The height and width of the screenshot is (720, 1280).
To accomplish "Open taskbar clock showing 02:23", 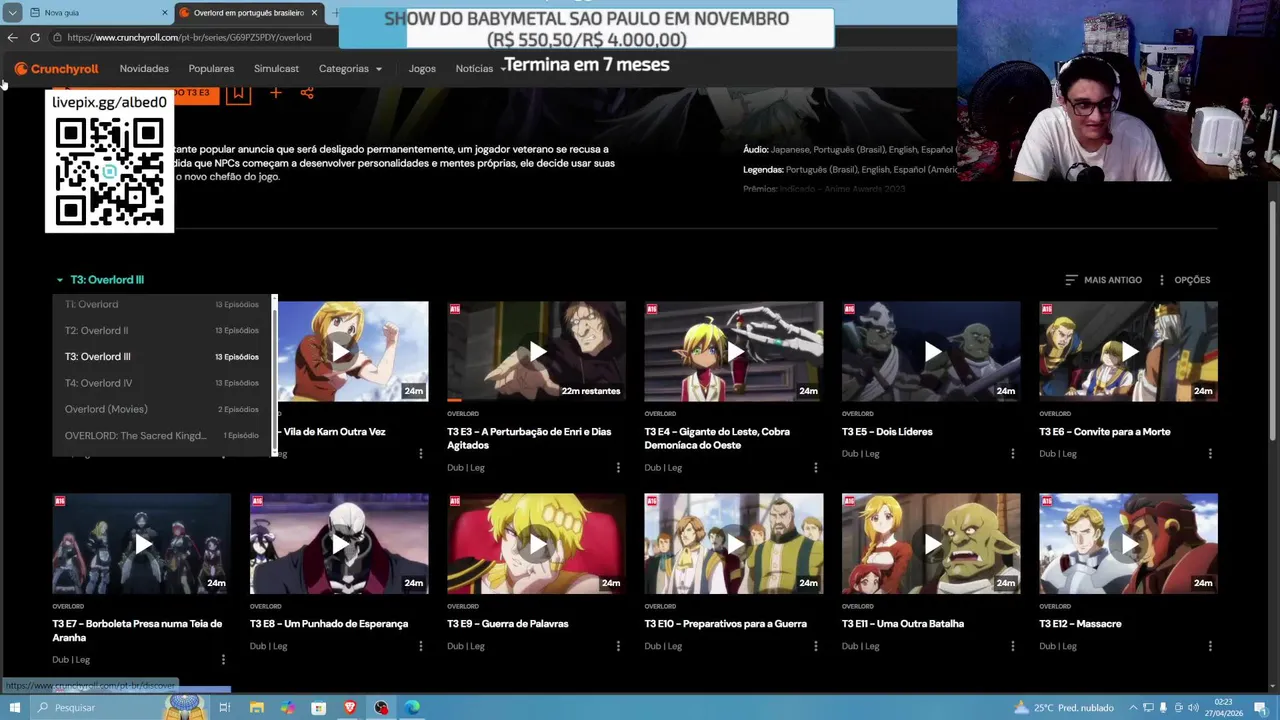I will 1225,707.
